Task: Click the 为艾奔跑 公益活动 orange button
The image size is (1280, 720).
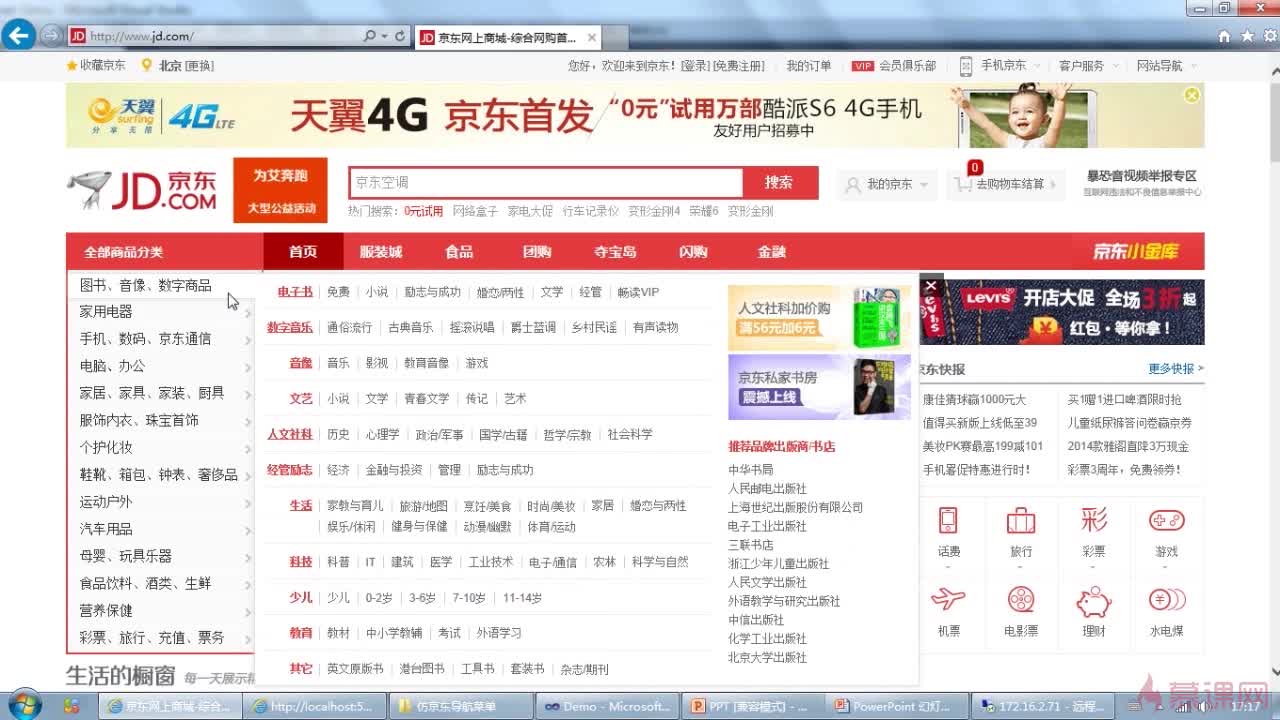Action: 281,191
